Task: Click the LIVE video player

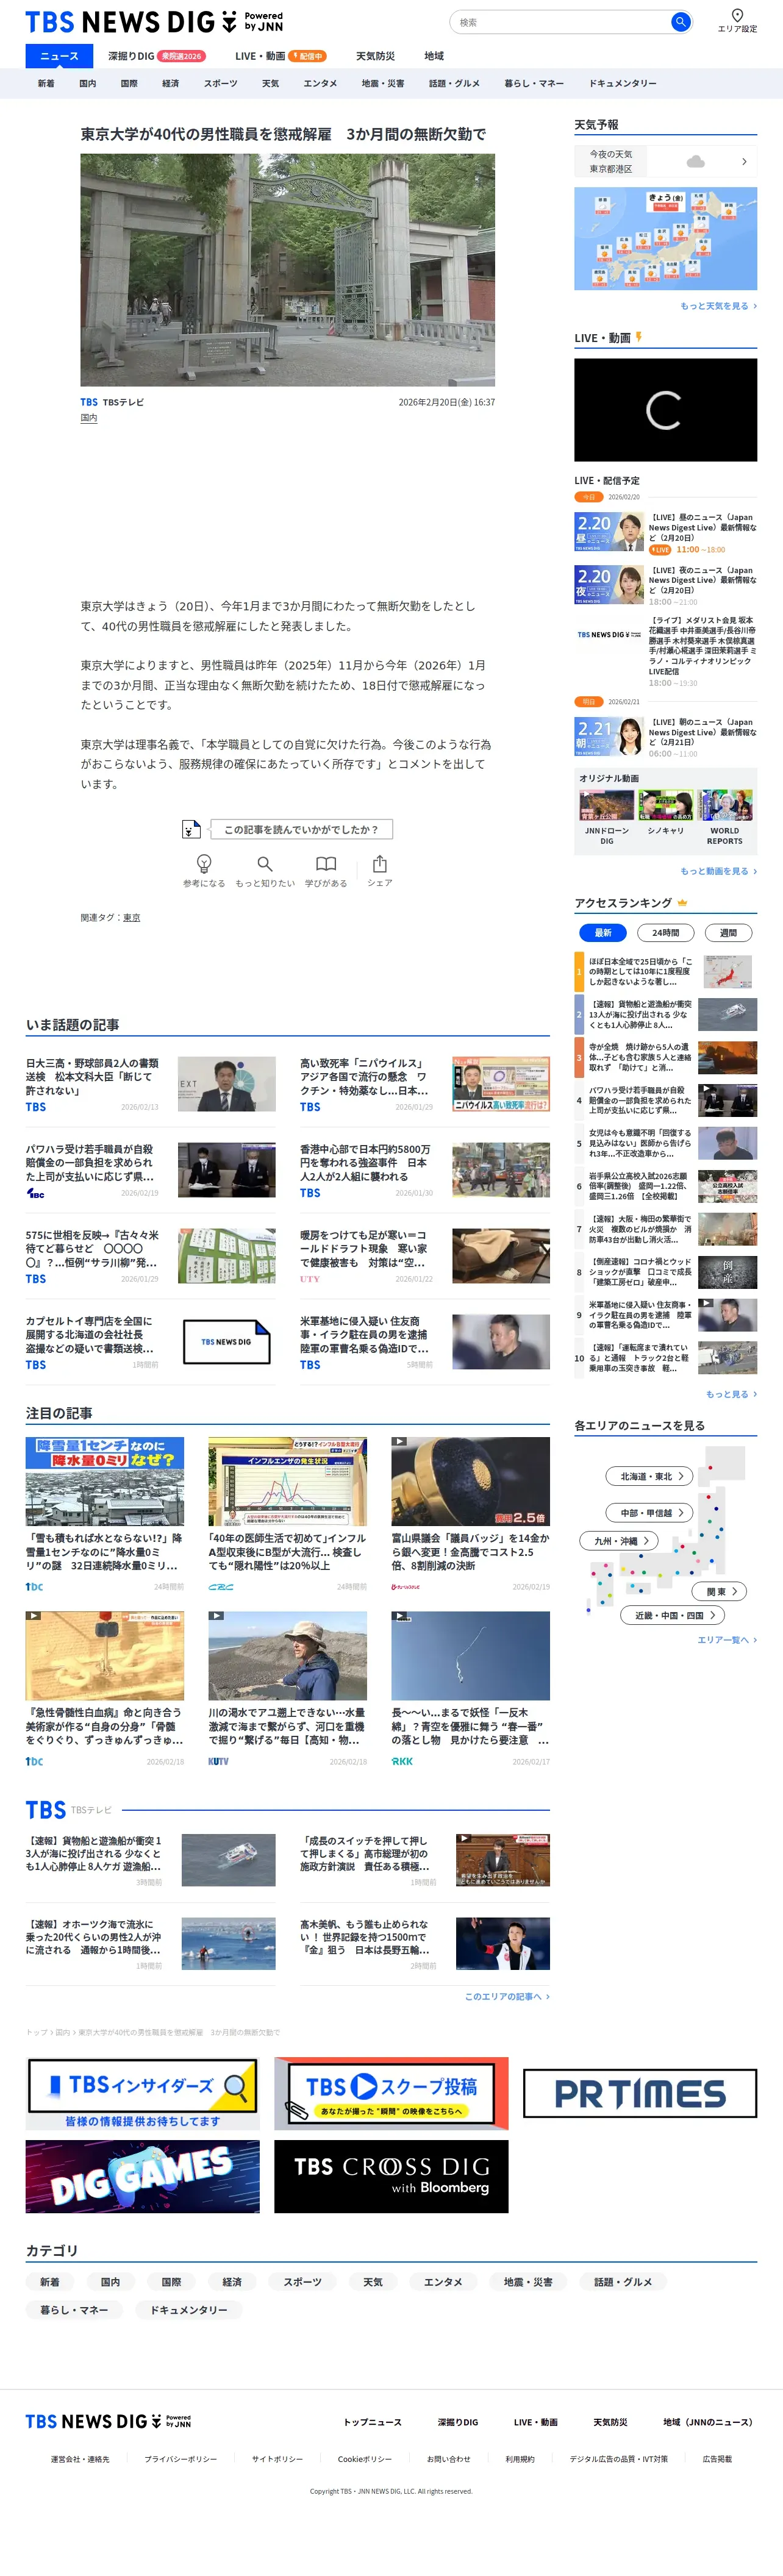Action: click(665, 410)
